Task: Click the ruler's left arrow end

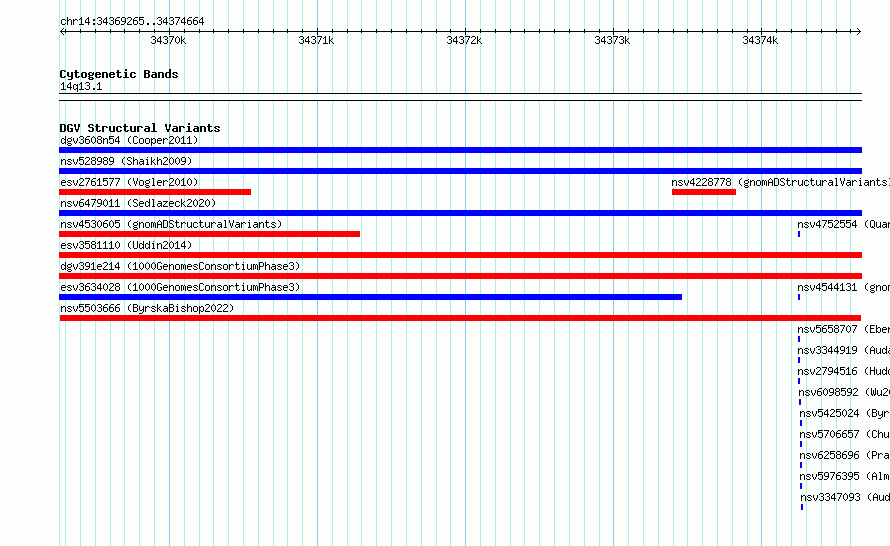Action: tap(62, 31)
